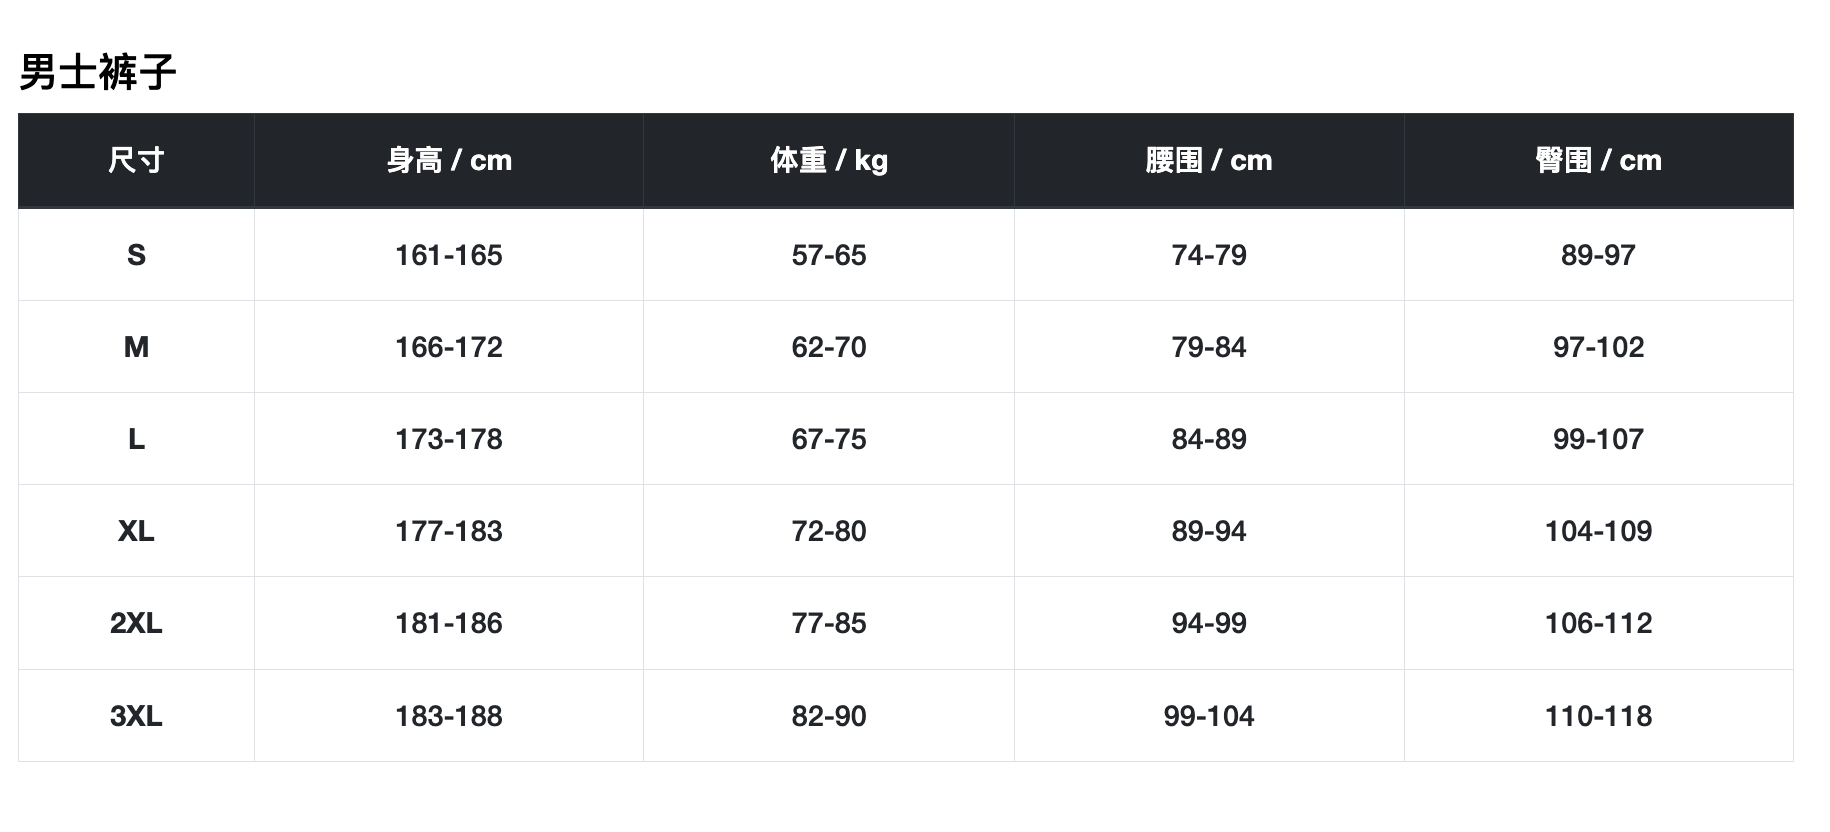The image size is (1830, 832).
Task: Select the 腰围 / cm column header
Action: tap(1208, 160)
